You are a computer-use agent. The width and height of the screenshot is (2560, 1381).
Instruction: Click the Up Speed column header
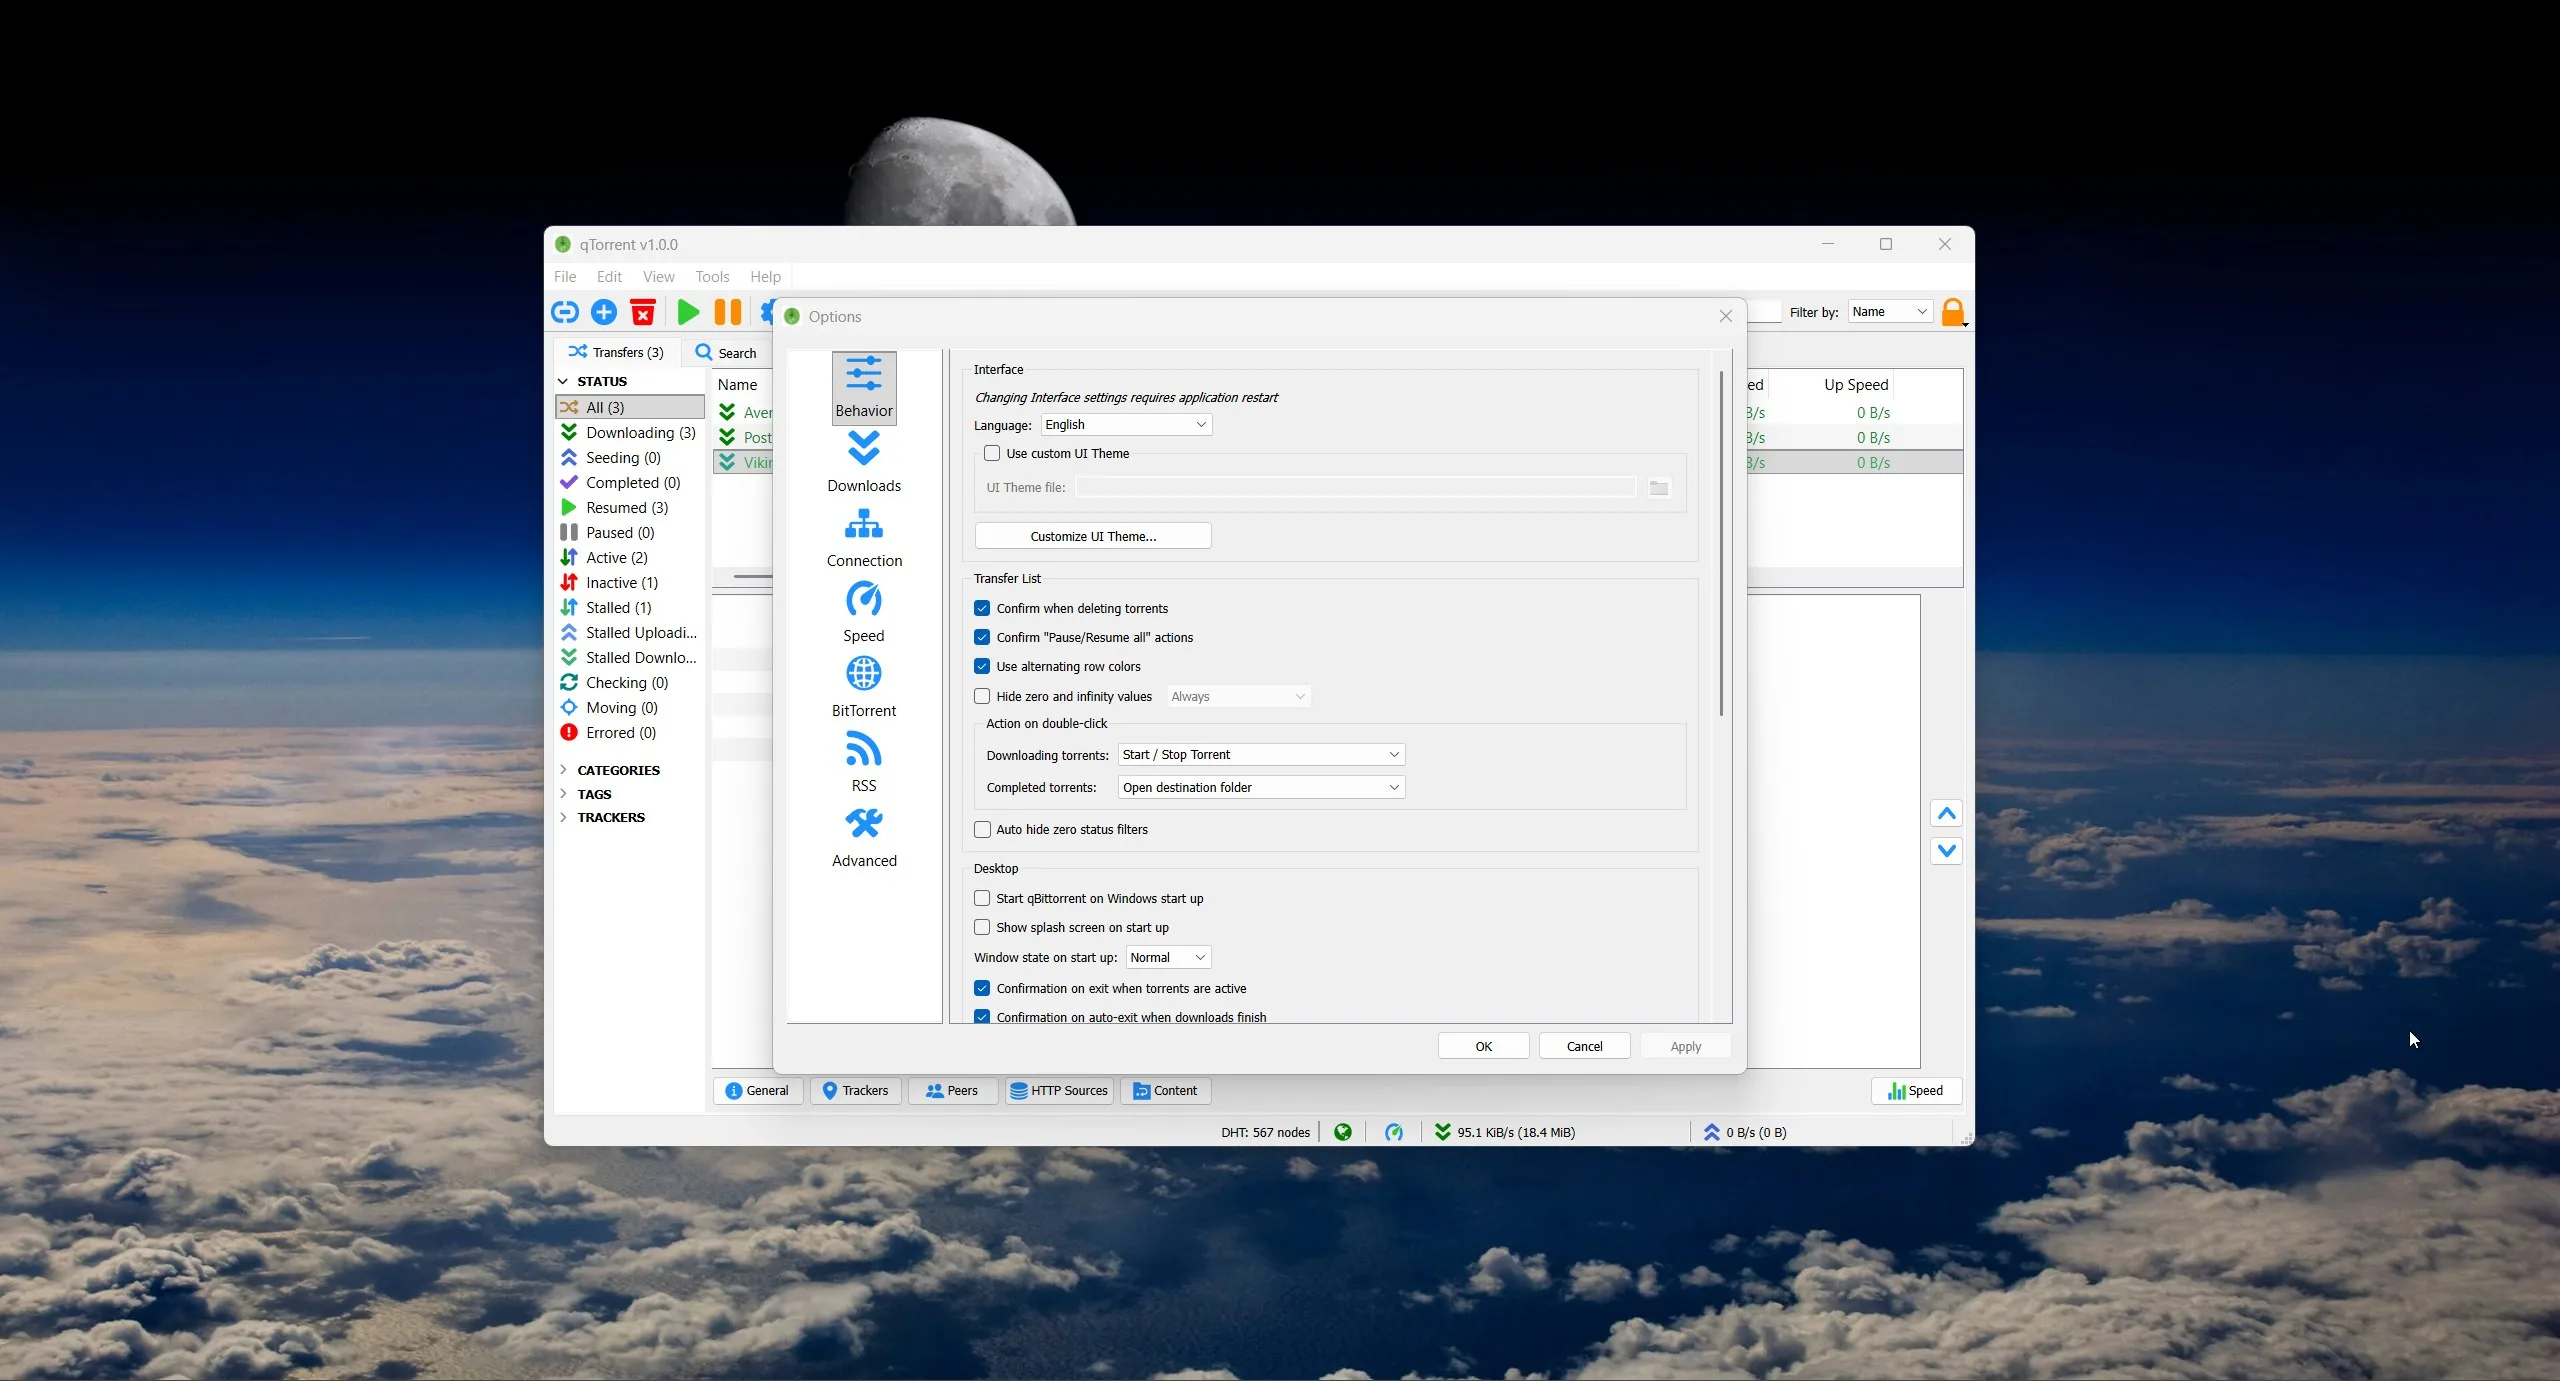[1856, 385]
